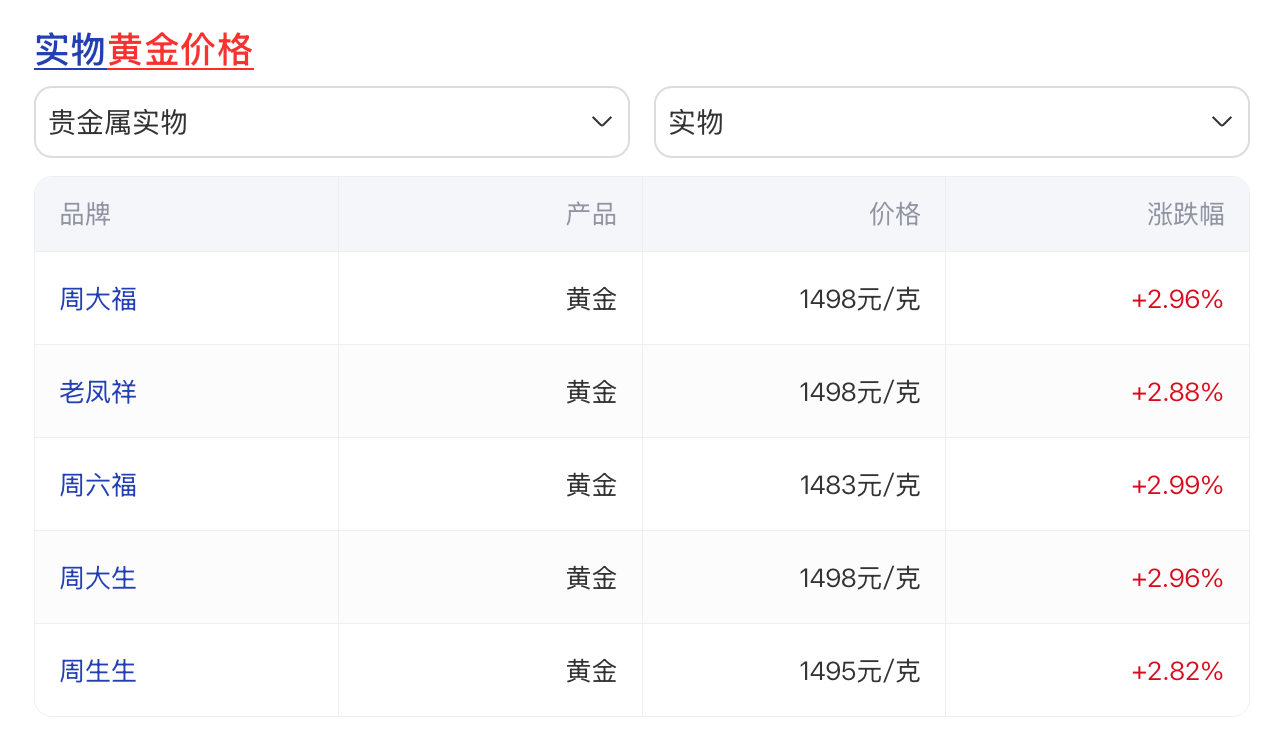Click the chevron on the right dropdown
Image resolution: width=1288 pixels, height=740 pixels.
1221,121
